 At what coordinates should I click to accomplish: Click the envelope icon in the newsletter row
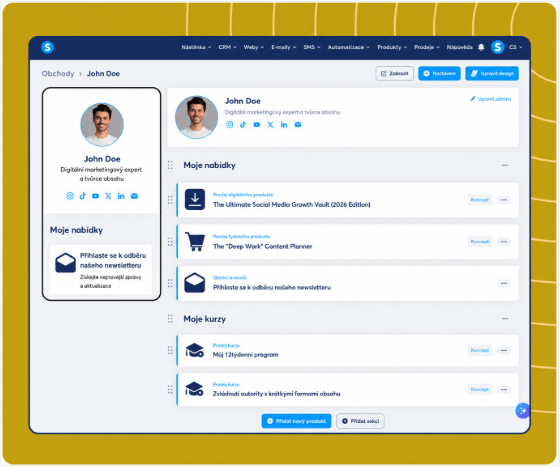195,283
